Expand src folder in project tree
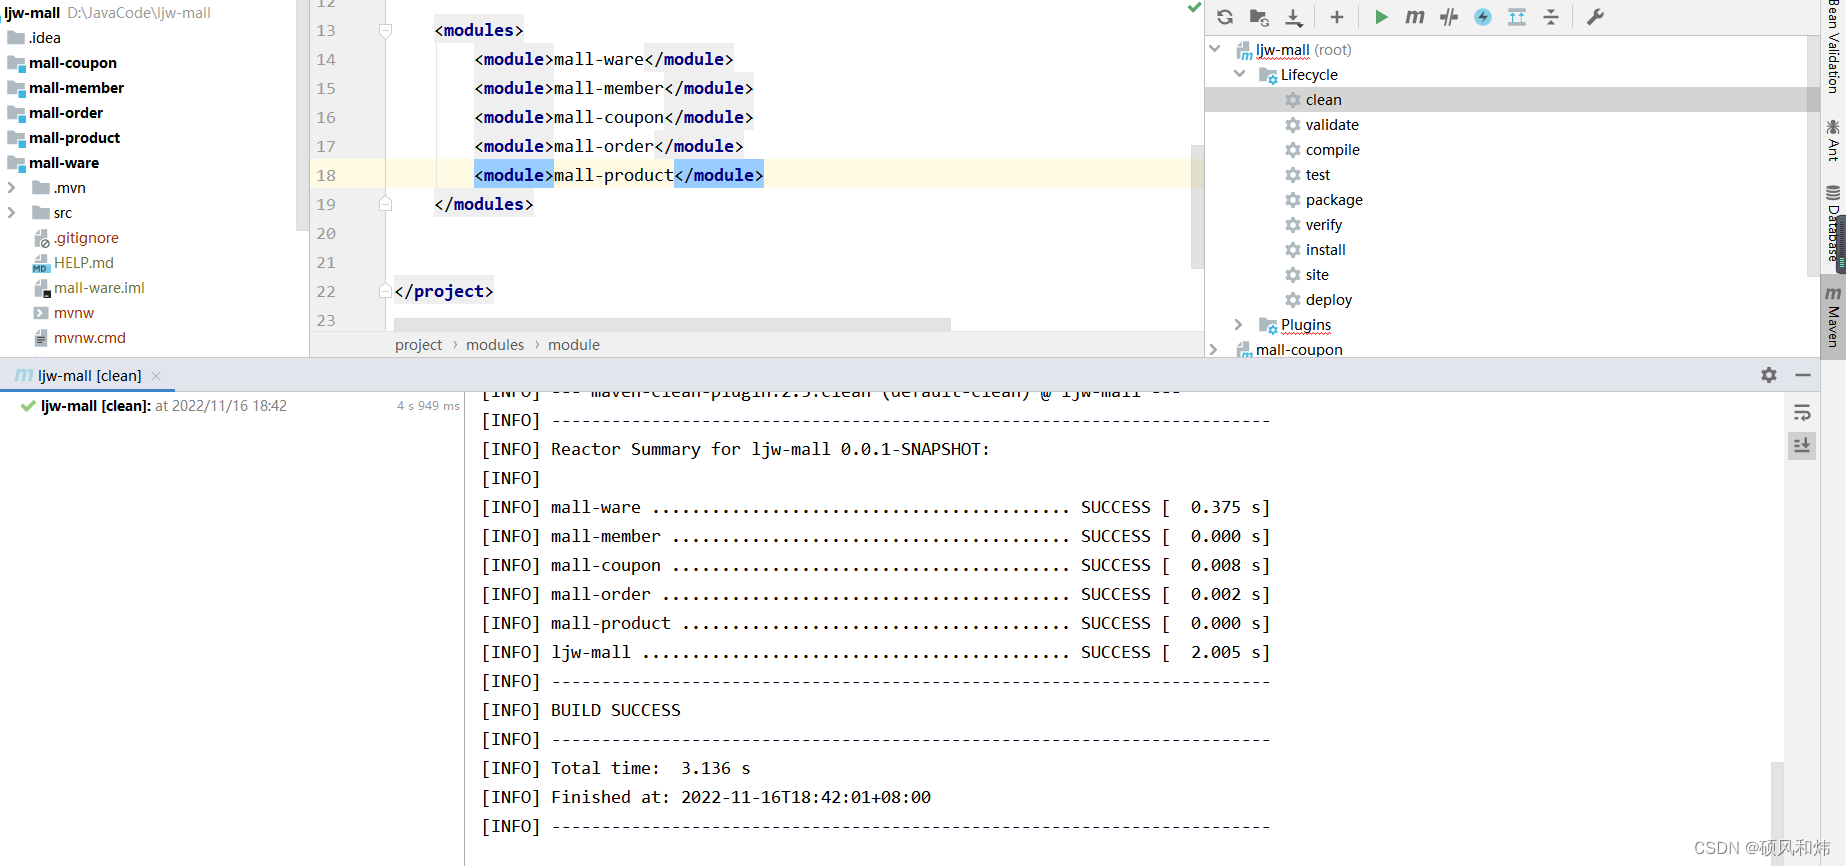 tap(11, 212)
